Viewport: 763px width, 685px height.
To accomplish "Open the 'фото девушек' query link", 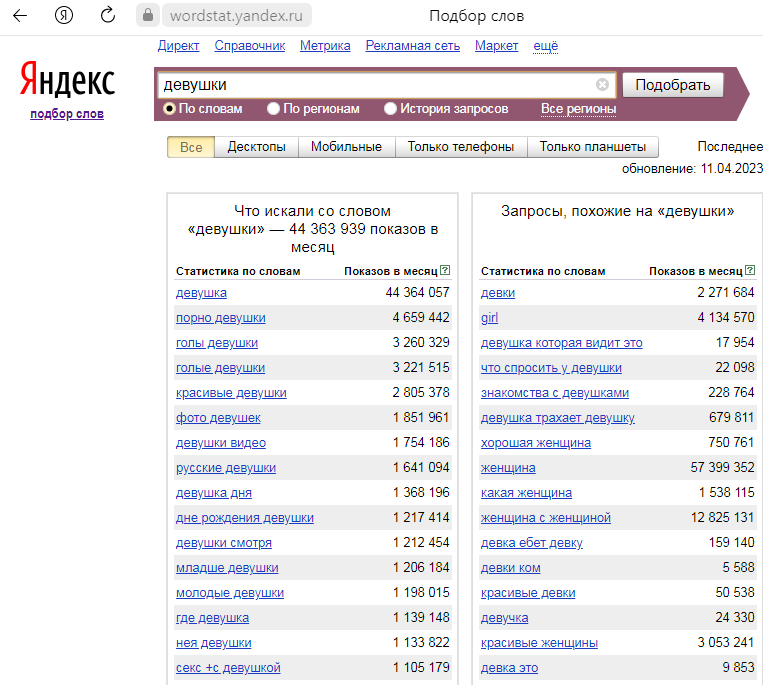I will (x=218, y=418).
